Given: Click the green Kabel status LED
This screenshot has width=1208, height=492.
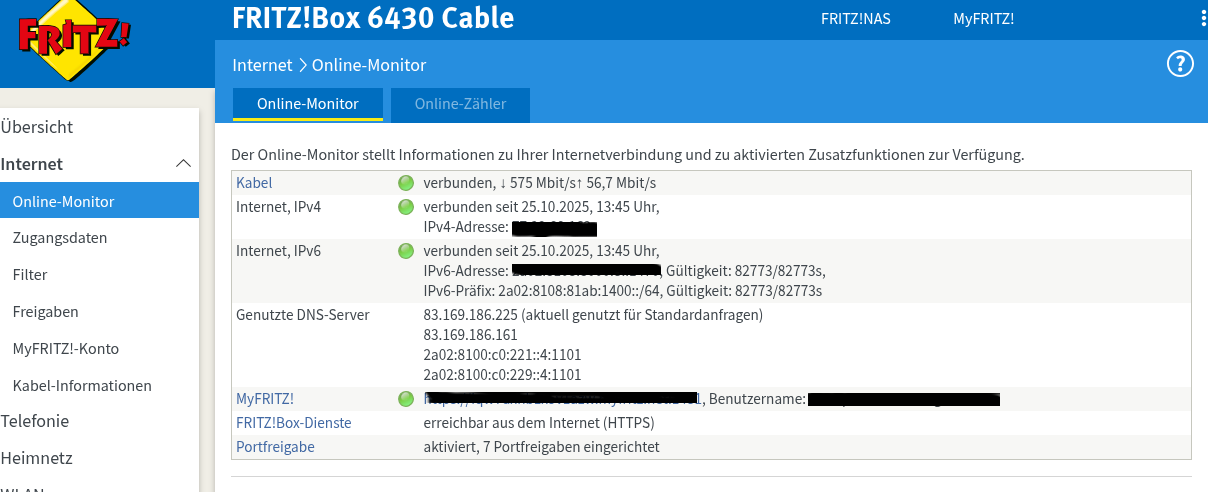Looking at the screenshot, I should 405,183.
